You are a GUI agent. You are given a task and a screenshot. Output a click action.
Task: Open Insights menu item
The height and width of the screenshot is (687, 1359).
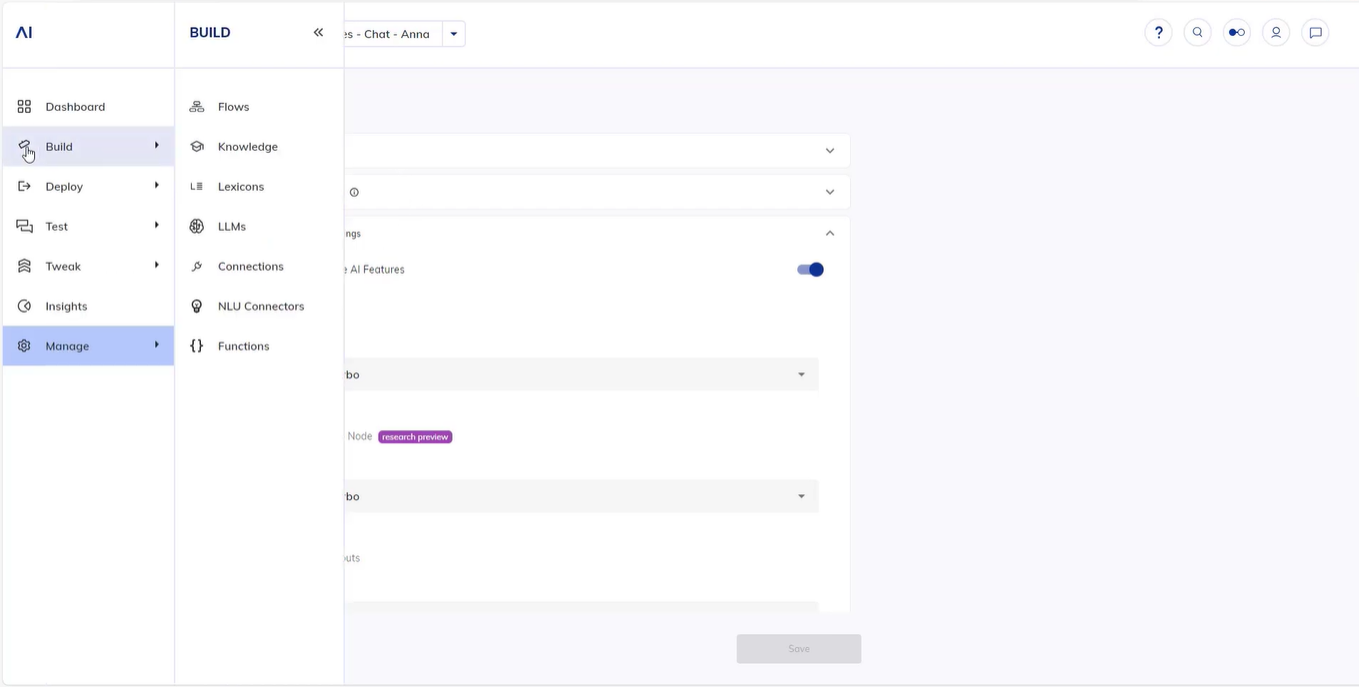point(88,306)
